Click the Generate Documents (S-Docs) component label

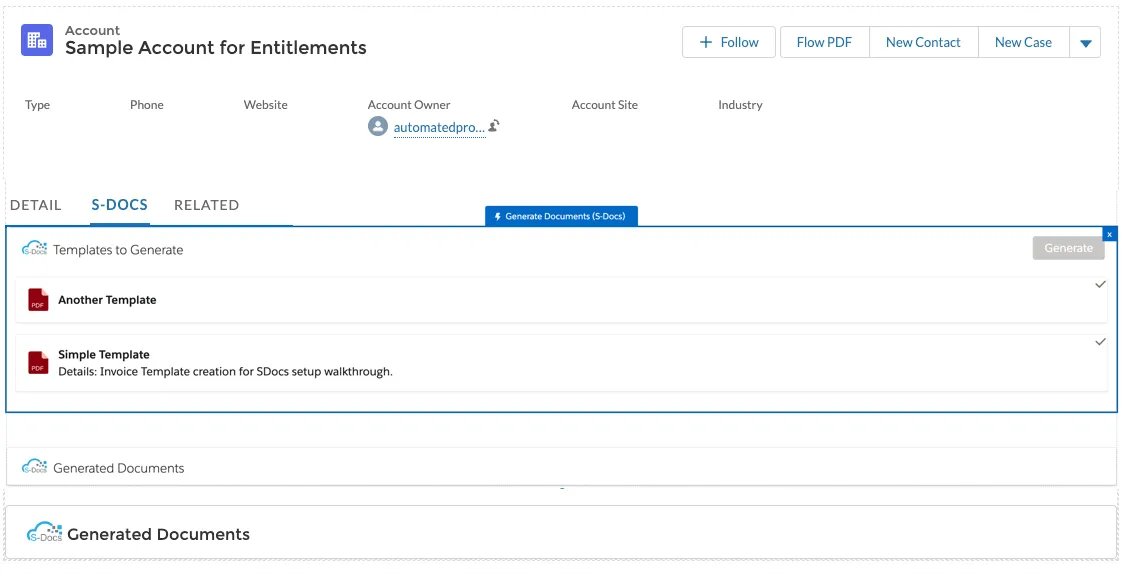[561, 216]
